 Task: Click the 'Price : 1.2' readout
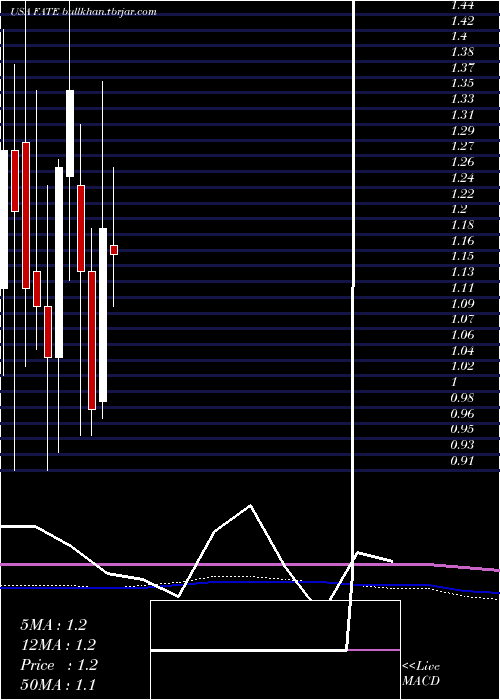[58, 665]
